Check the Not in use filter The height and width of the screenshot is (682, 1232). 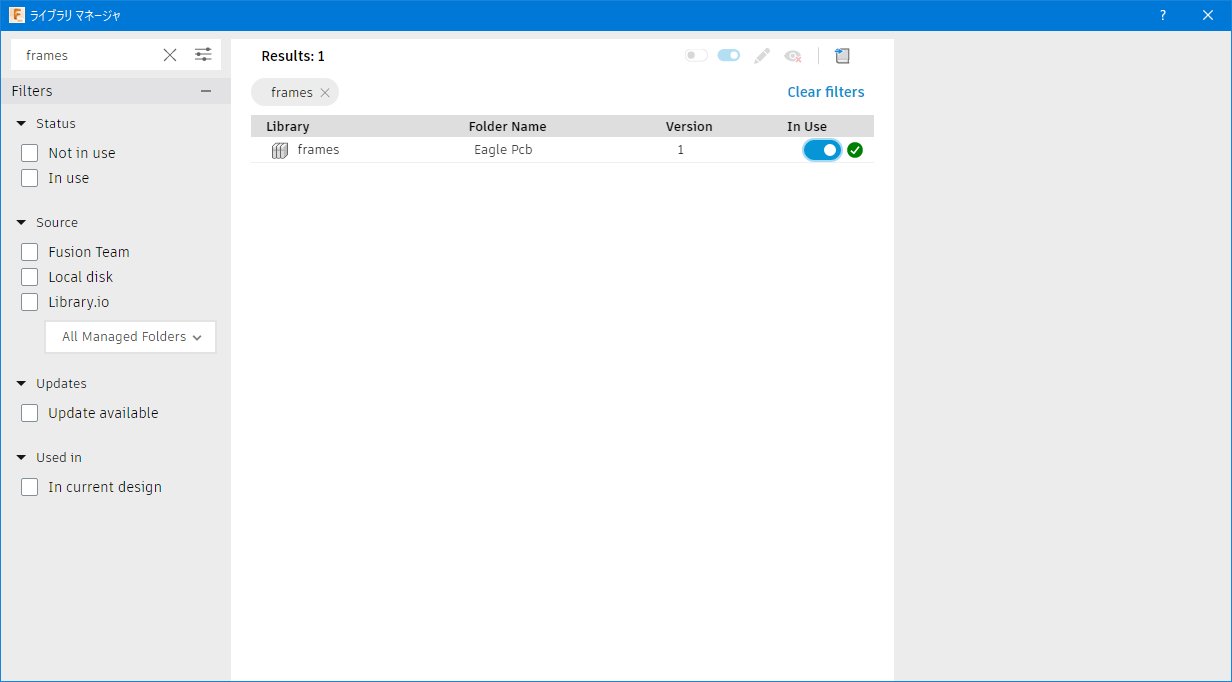click(30, 153)
